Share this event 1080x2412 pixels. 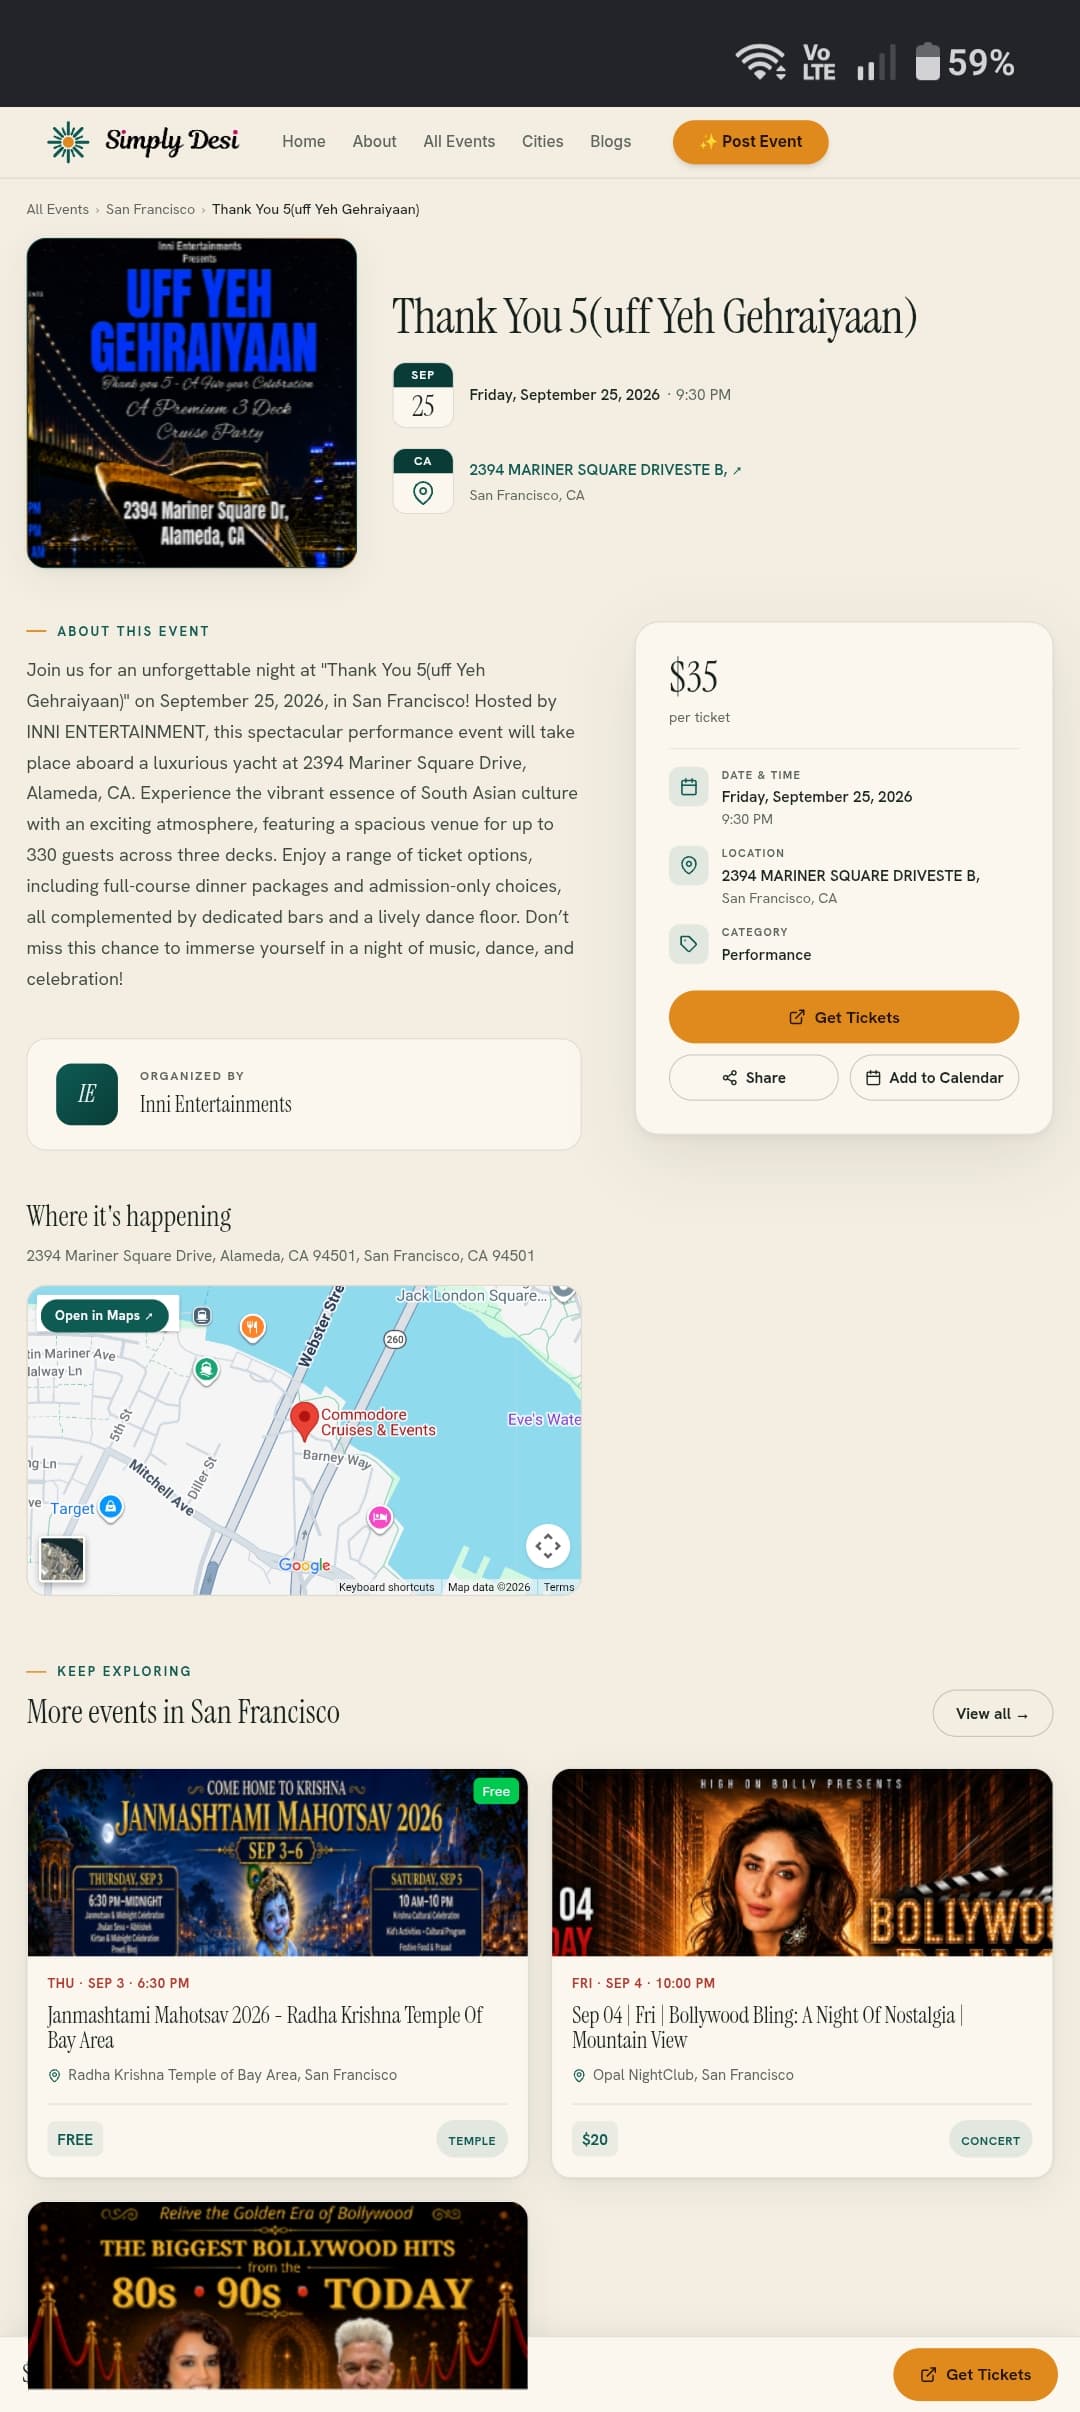click(753, 1078)
